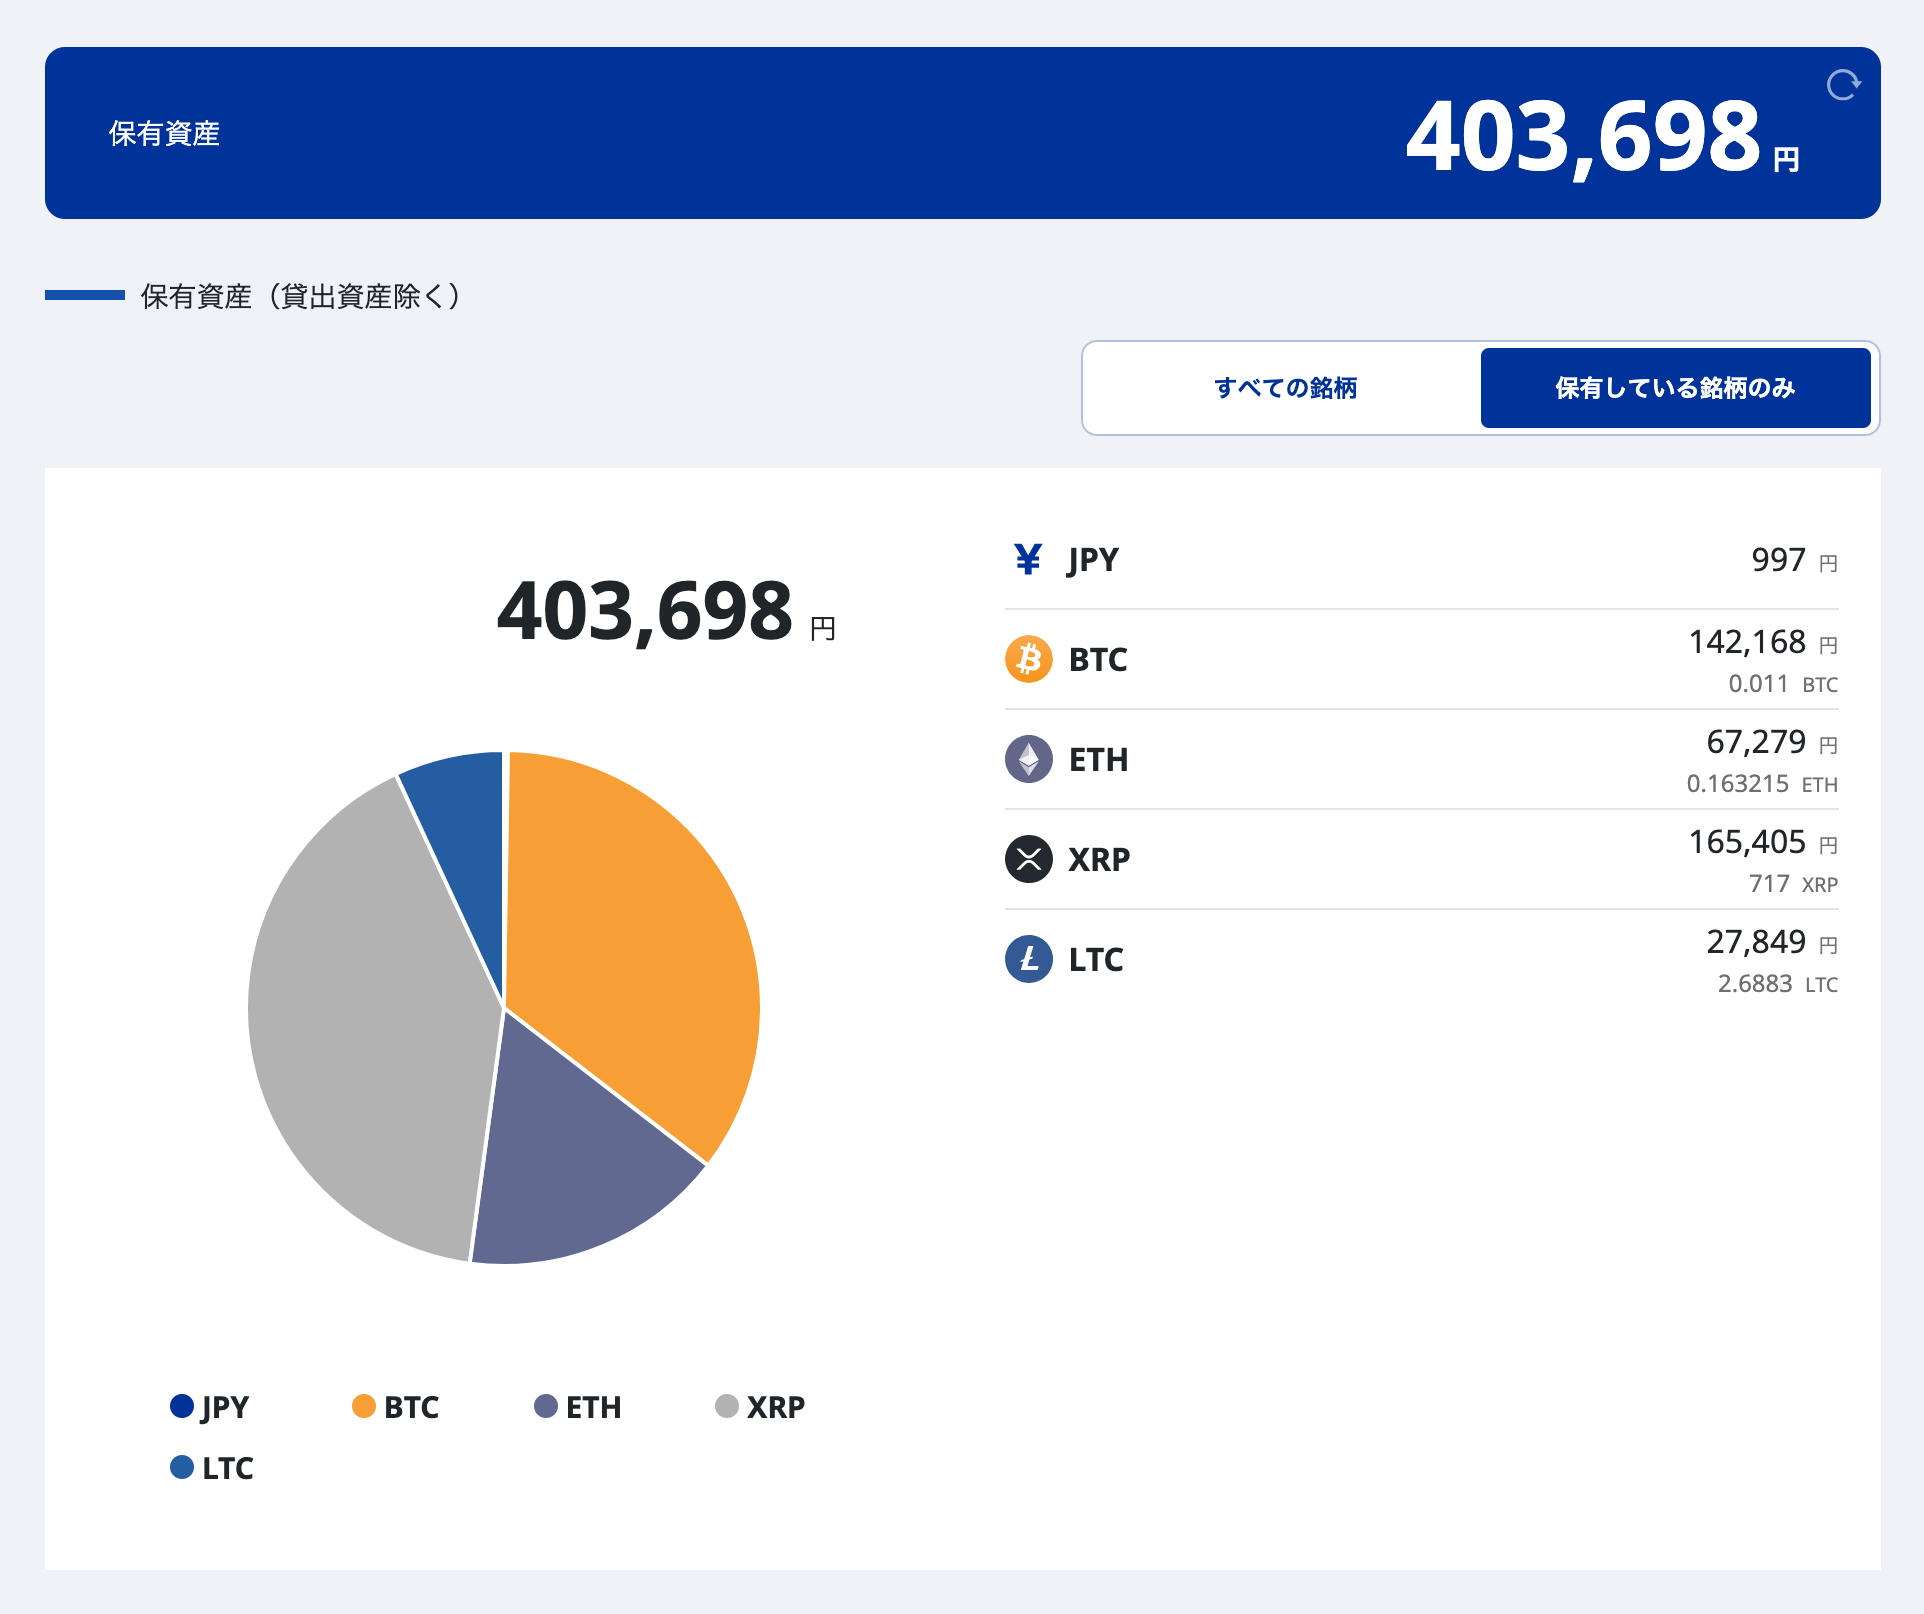Click the 27,849 円 LTC value

tap(1772, 942)
